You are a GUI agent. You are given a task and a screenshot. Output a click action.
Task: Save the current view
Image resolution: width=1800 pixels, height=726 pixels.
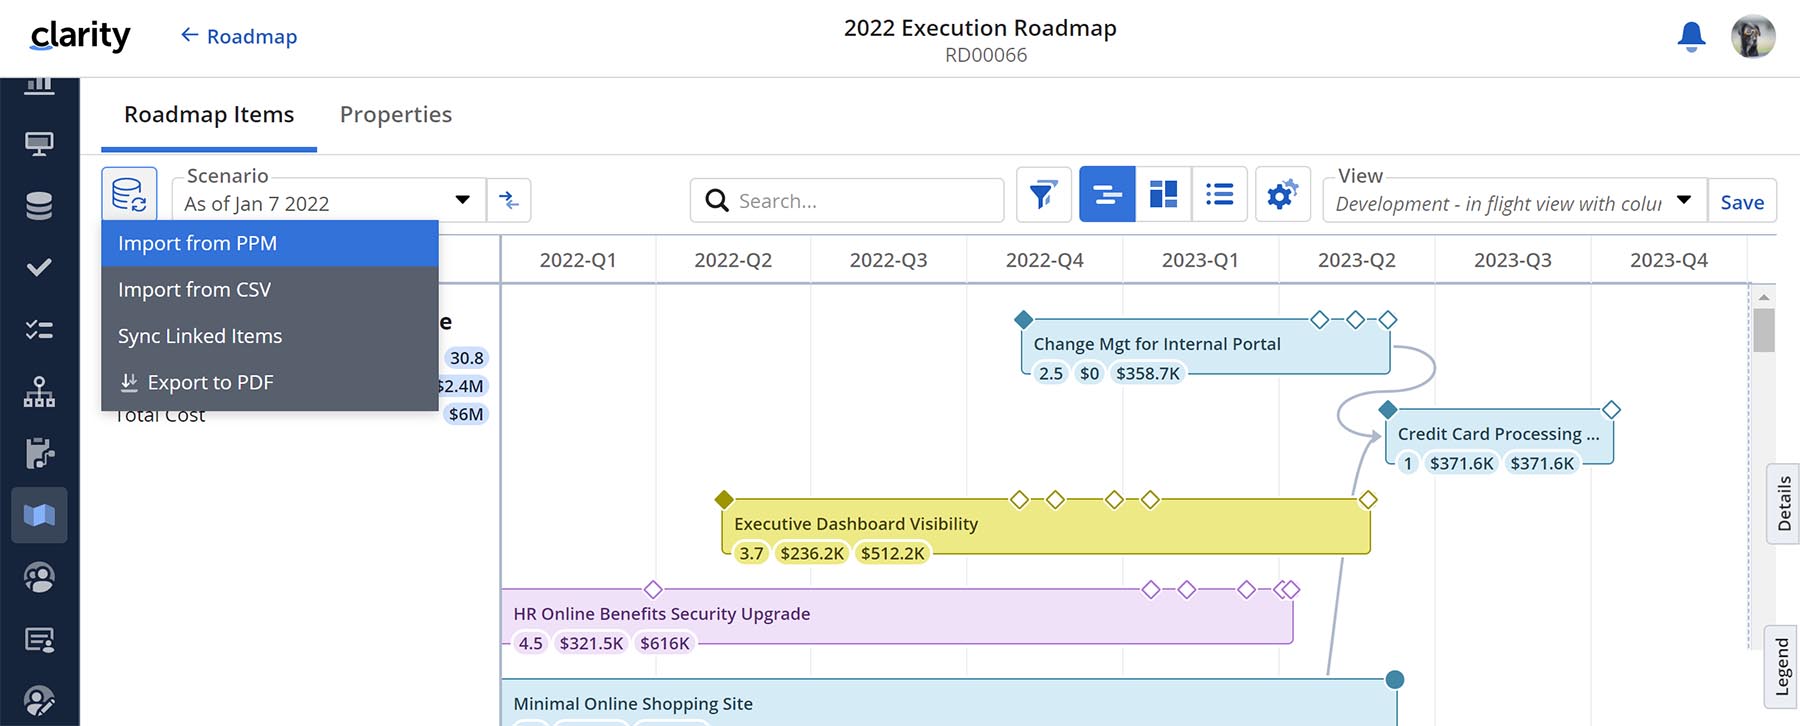1742,202
